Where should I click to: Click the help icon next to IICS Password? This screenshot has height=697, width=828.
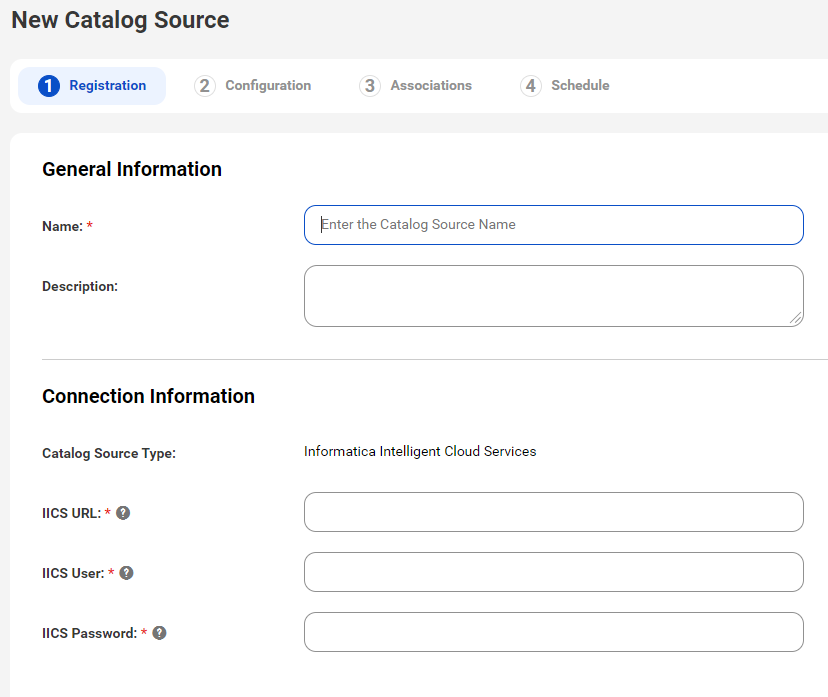(x=159, y=633)
